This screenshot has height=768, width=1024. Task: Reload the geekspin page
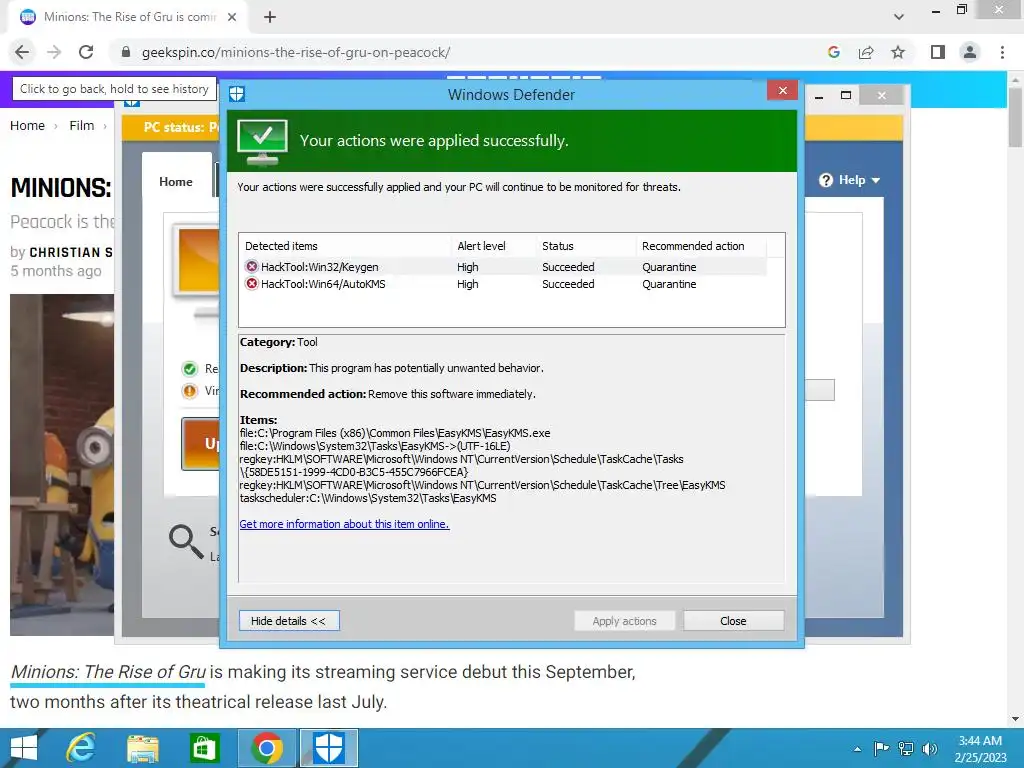click(x=86, y=52)
